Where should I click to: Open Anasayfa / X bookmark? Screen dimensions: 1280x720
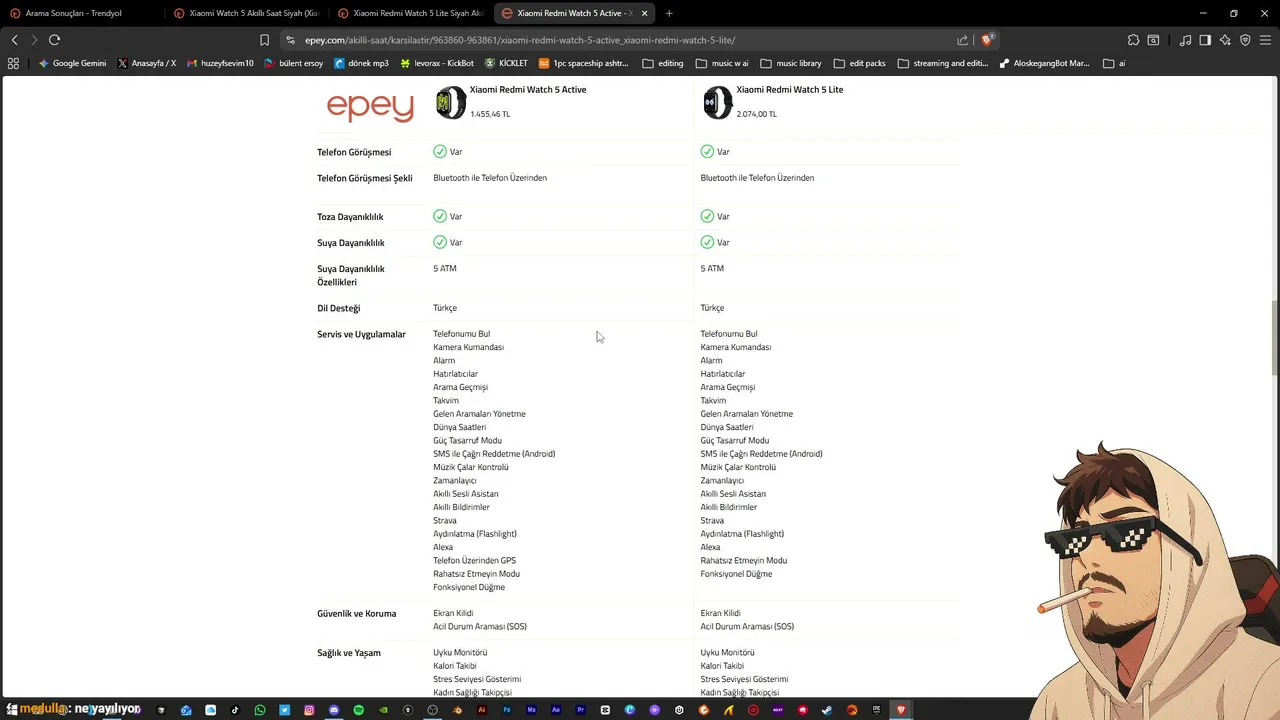pyautogui.click(x=146, y=63)
